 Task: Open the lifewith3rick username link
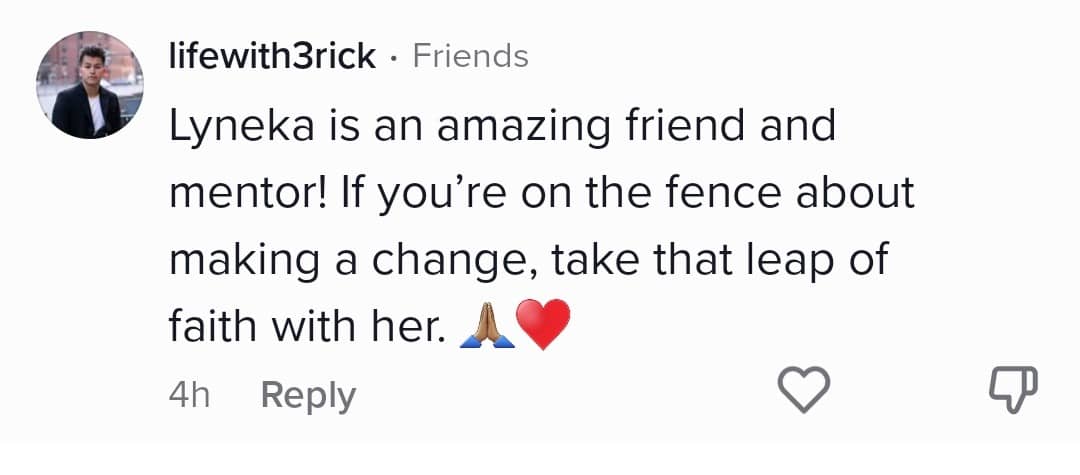pyautogui.click(x=272, y=56)
